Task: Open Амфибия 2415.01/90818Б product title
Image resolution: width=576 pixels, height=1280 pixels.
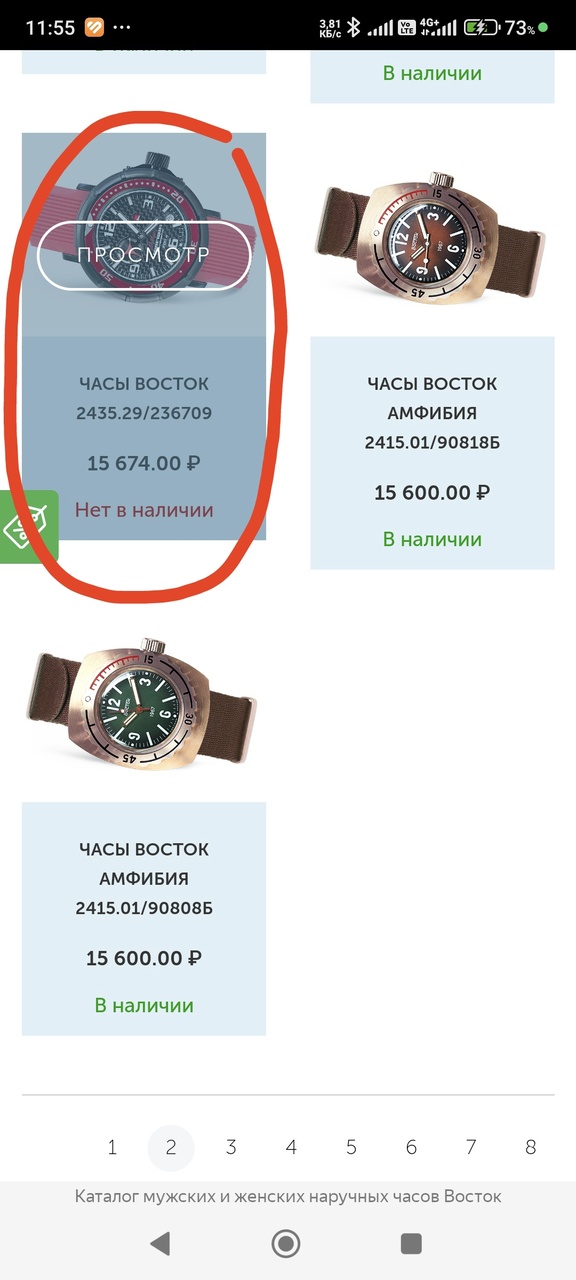Action: [x=432, y=413]
